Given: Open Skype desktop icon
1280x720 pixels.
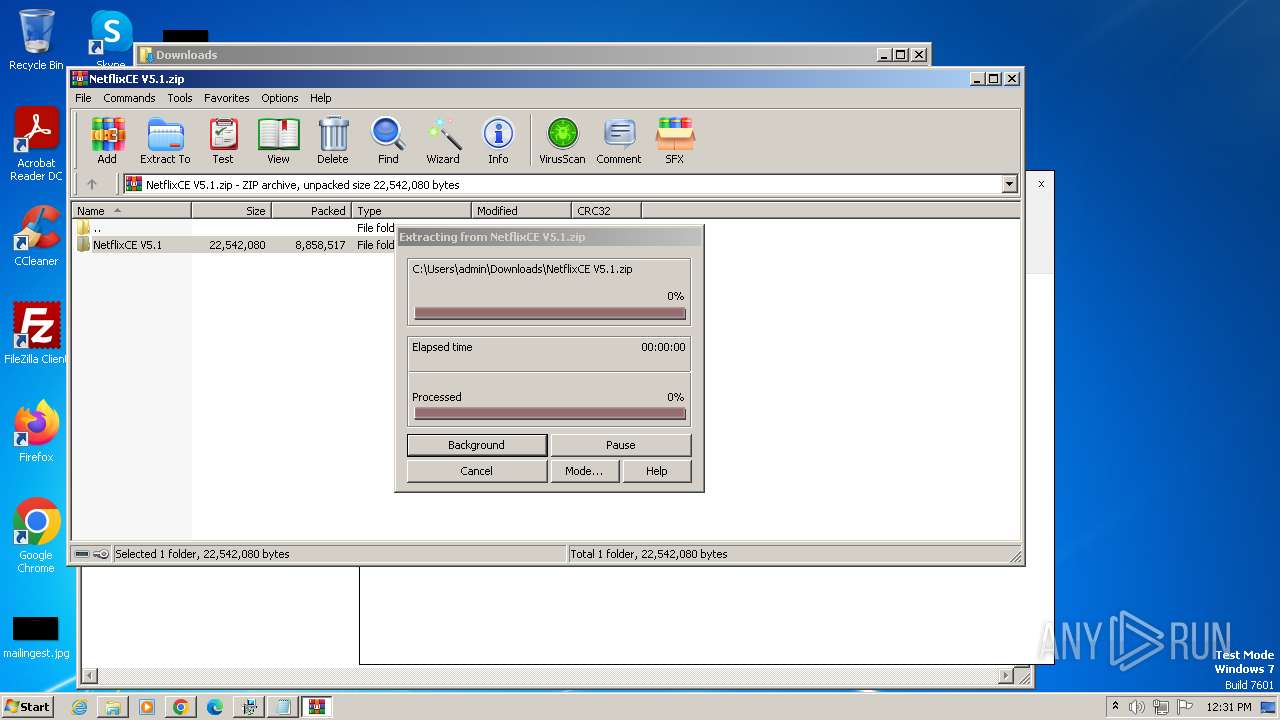Looking at the screenshot, I should click(111, 40).
